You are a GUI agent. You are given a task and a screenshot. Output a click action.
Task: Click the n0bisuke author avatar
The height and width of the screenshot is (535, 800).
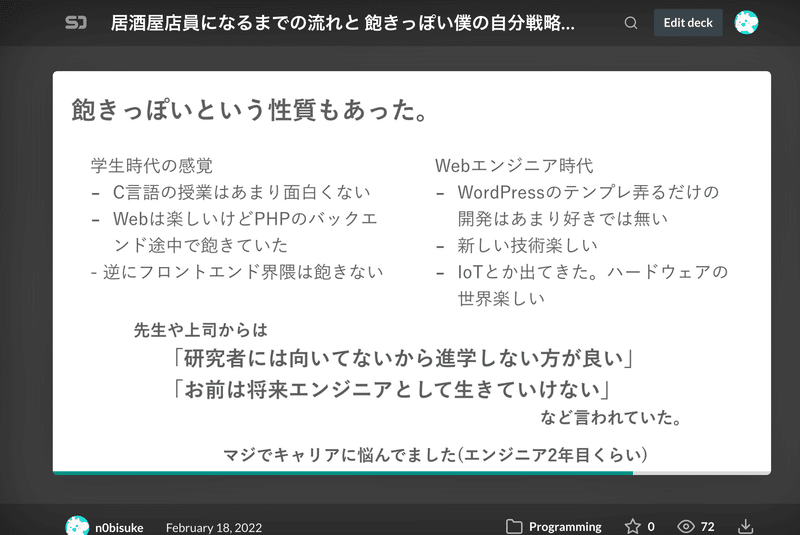pyautogui.click(x=77, y=526)
